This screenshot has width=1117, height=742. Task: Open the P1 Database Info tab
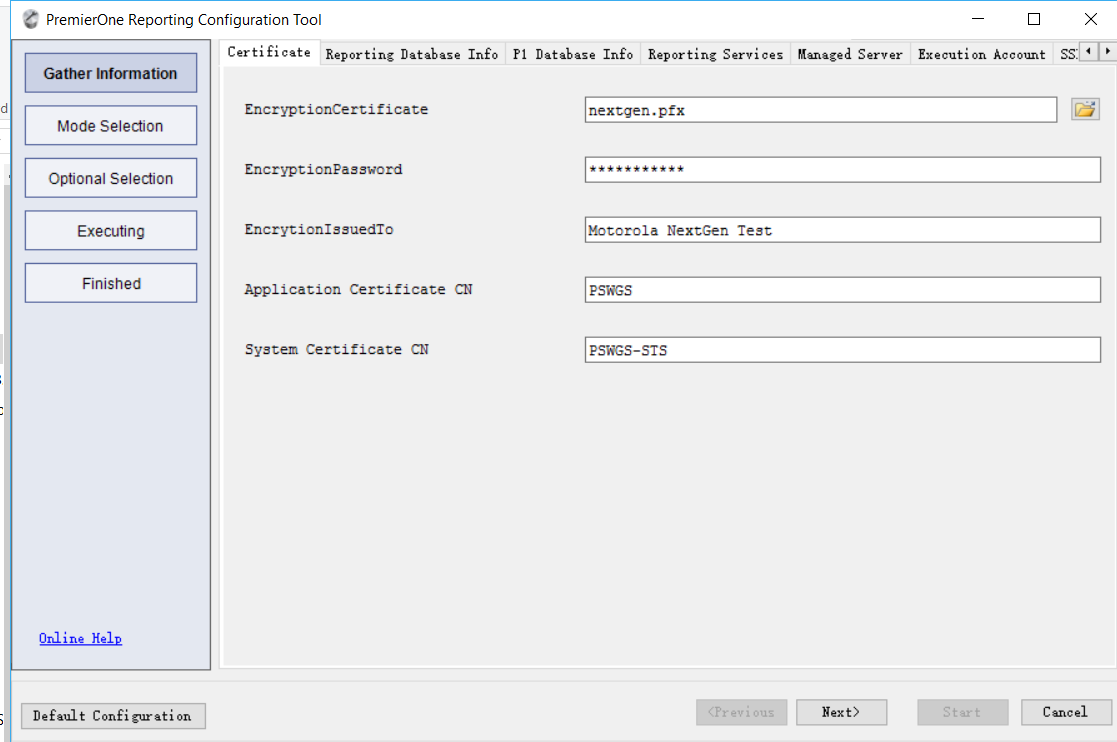tap(573, 54)
